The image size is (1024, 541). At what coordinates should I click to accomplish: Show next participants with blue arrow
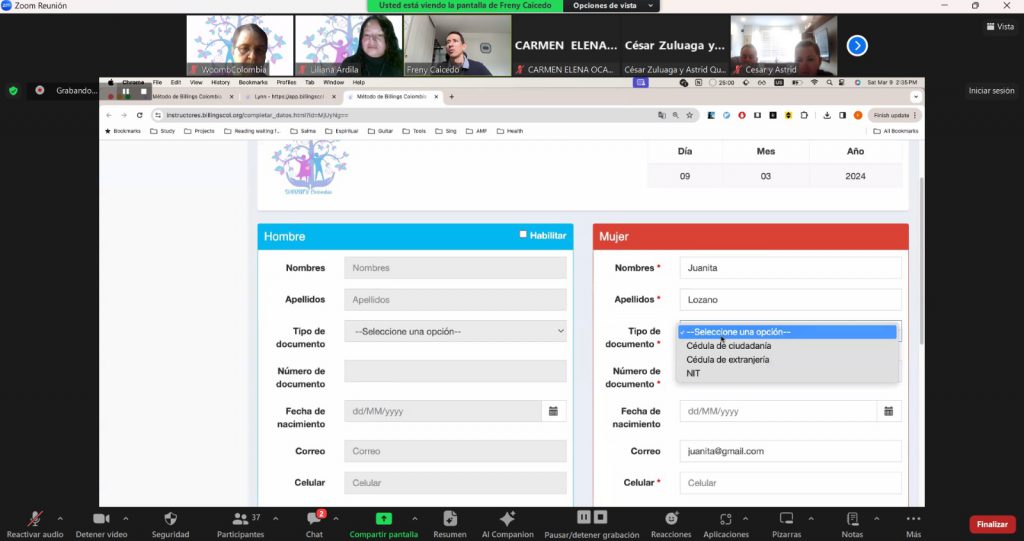[x=857, y=46]
